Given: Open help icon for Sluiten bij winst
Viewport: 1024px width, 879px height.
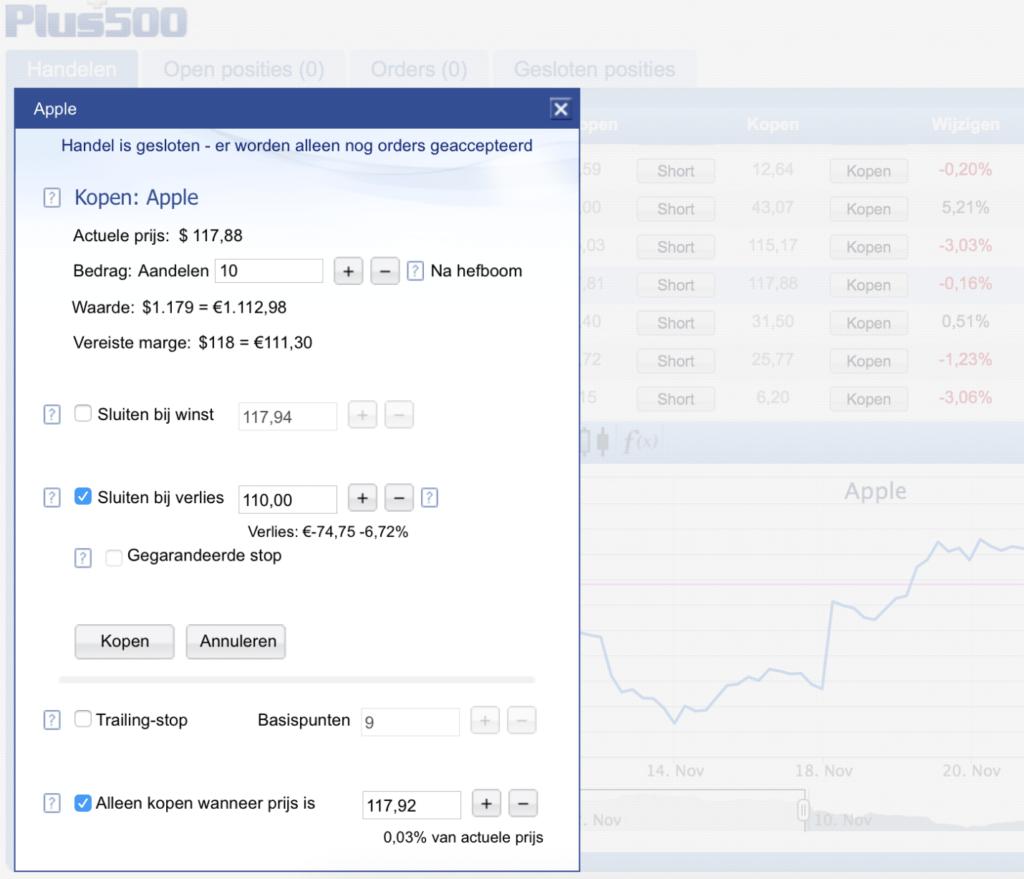Looking at the screenshot, I should click(x=52, y=415).
